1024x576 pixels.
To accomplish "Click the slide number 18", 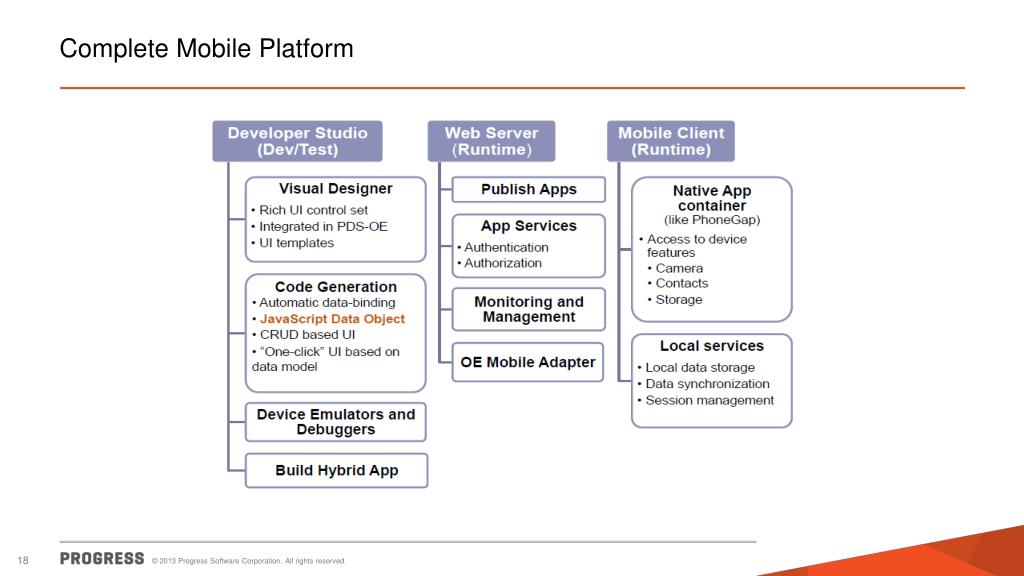I will [23, 560].
